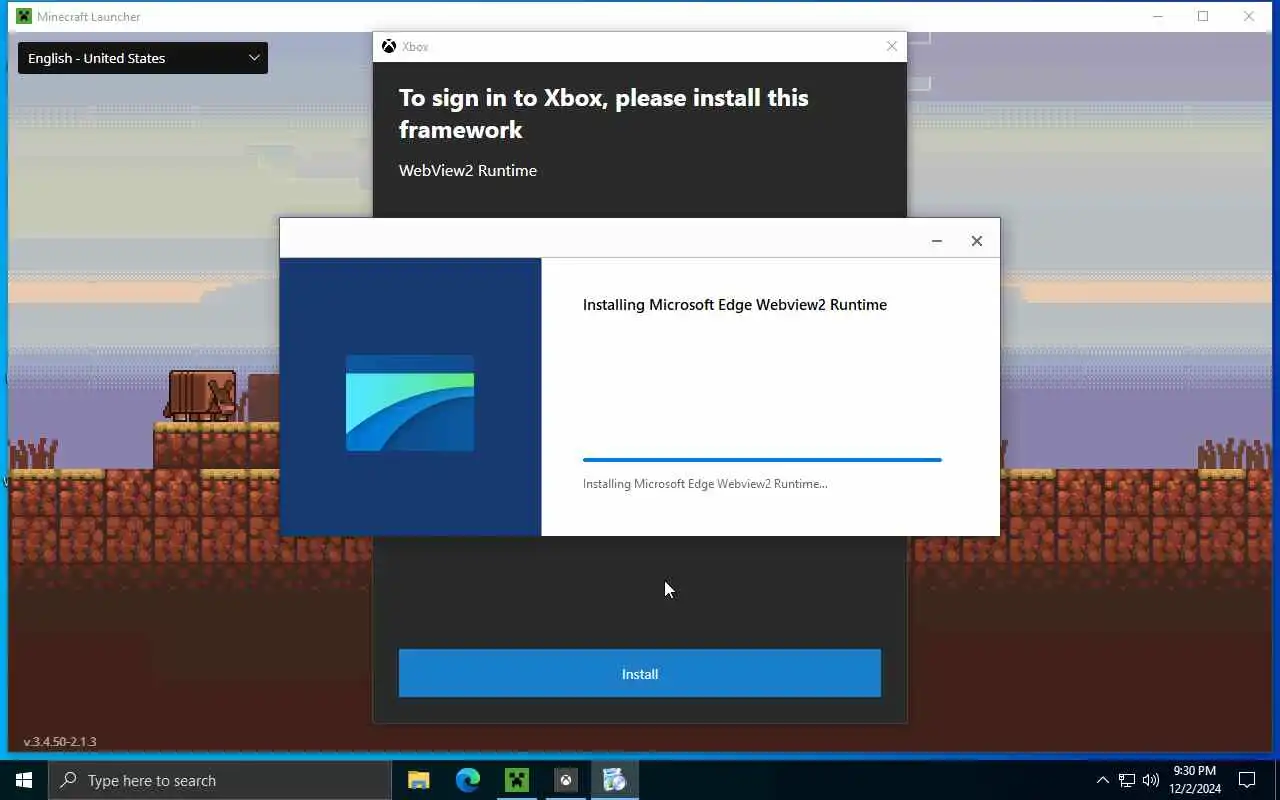Click the 'To sign in to Xbox' heading
This screenshot has width=1280, height=800.
(604, 113)
